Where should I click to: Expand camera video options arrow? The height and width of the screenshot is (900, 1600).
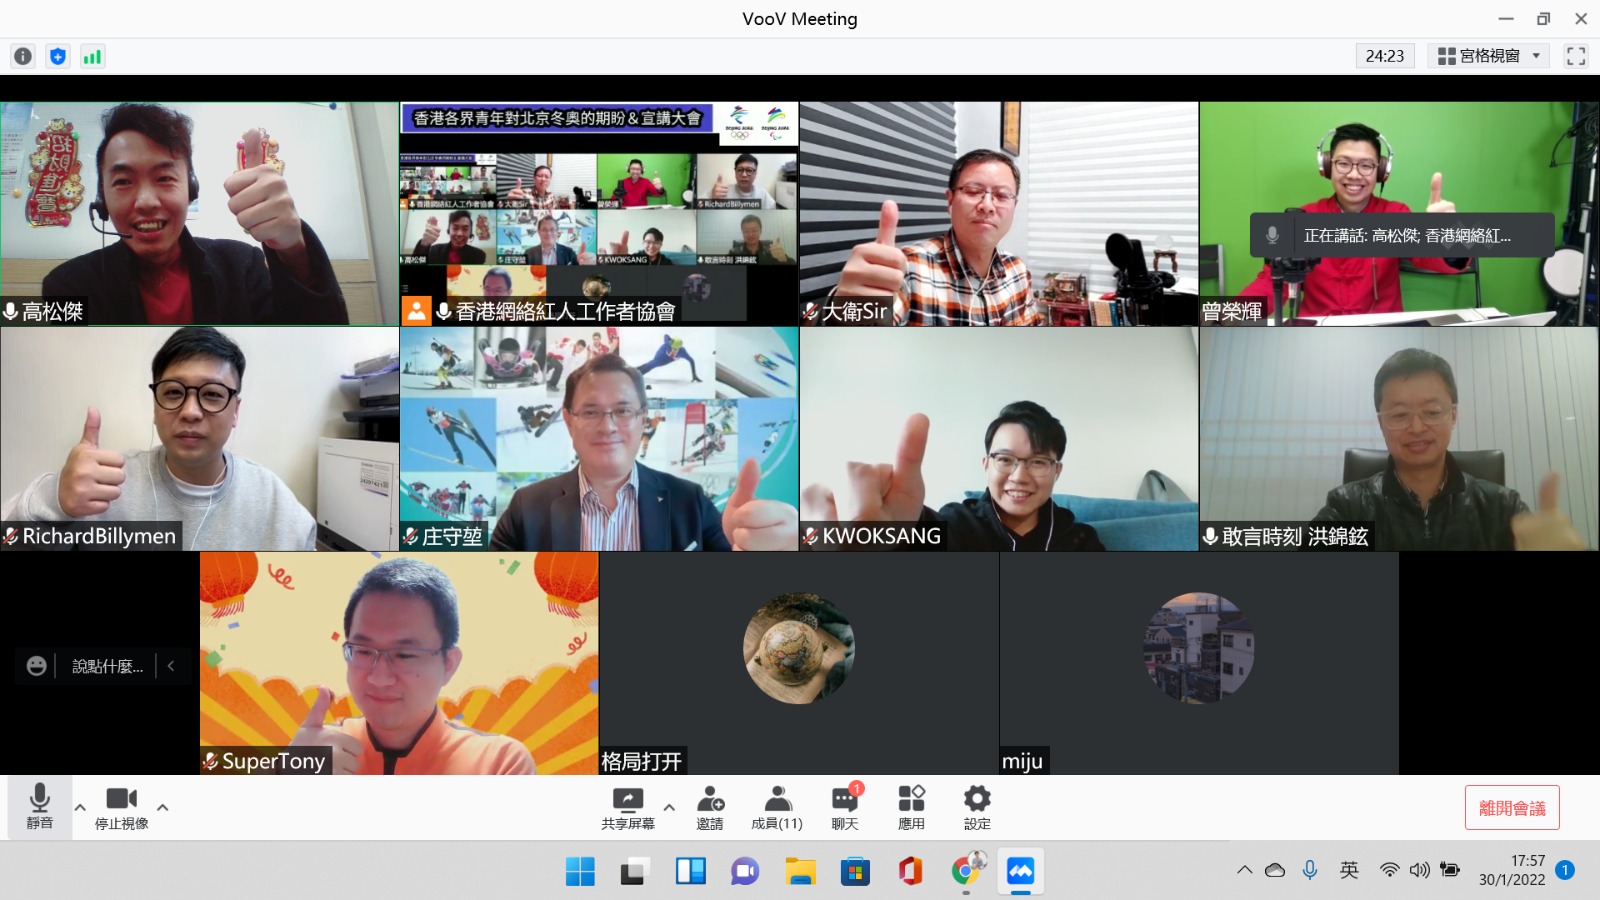point(162,807)
